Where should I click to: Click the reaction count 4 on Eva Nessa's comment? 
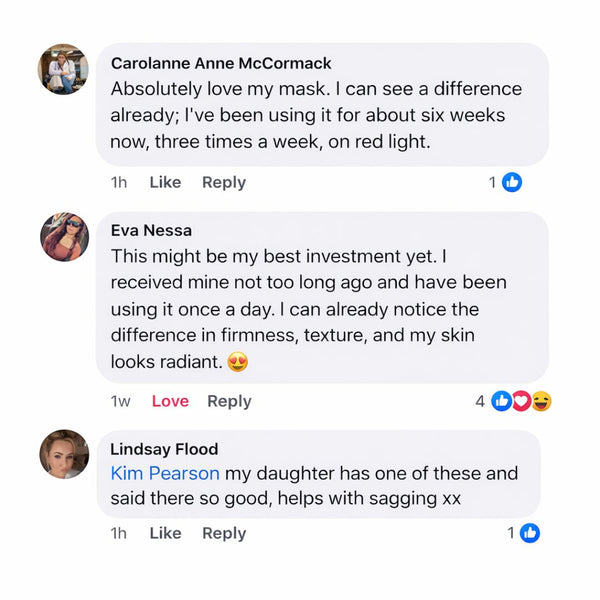tap(480, 401)
